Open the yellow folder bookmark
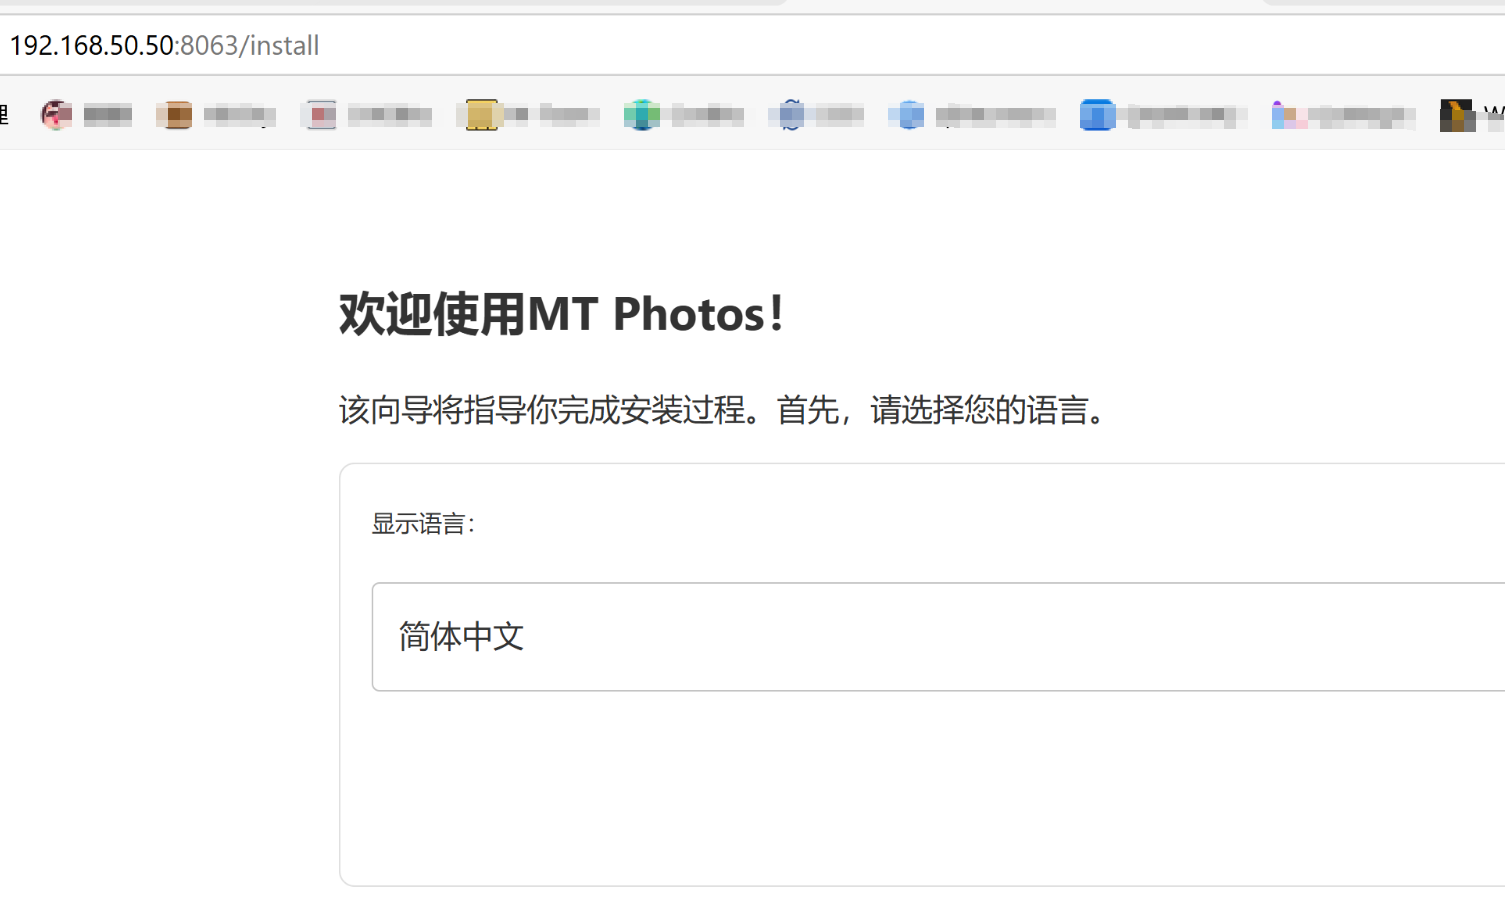The image size is (1505, 906). (481, 115)
